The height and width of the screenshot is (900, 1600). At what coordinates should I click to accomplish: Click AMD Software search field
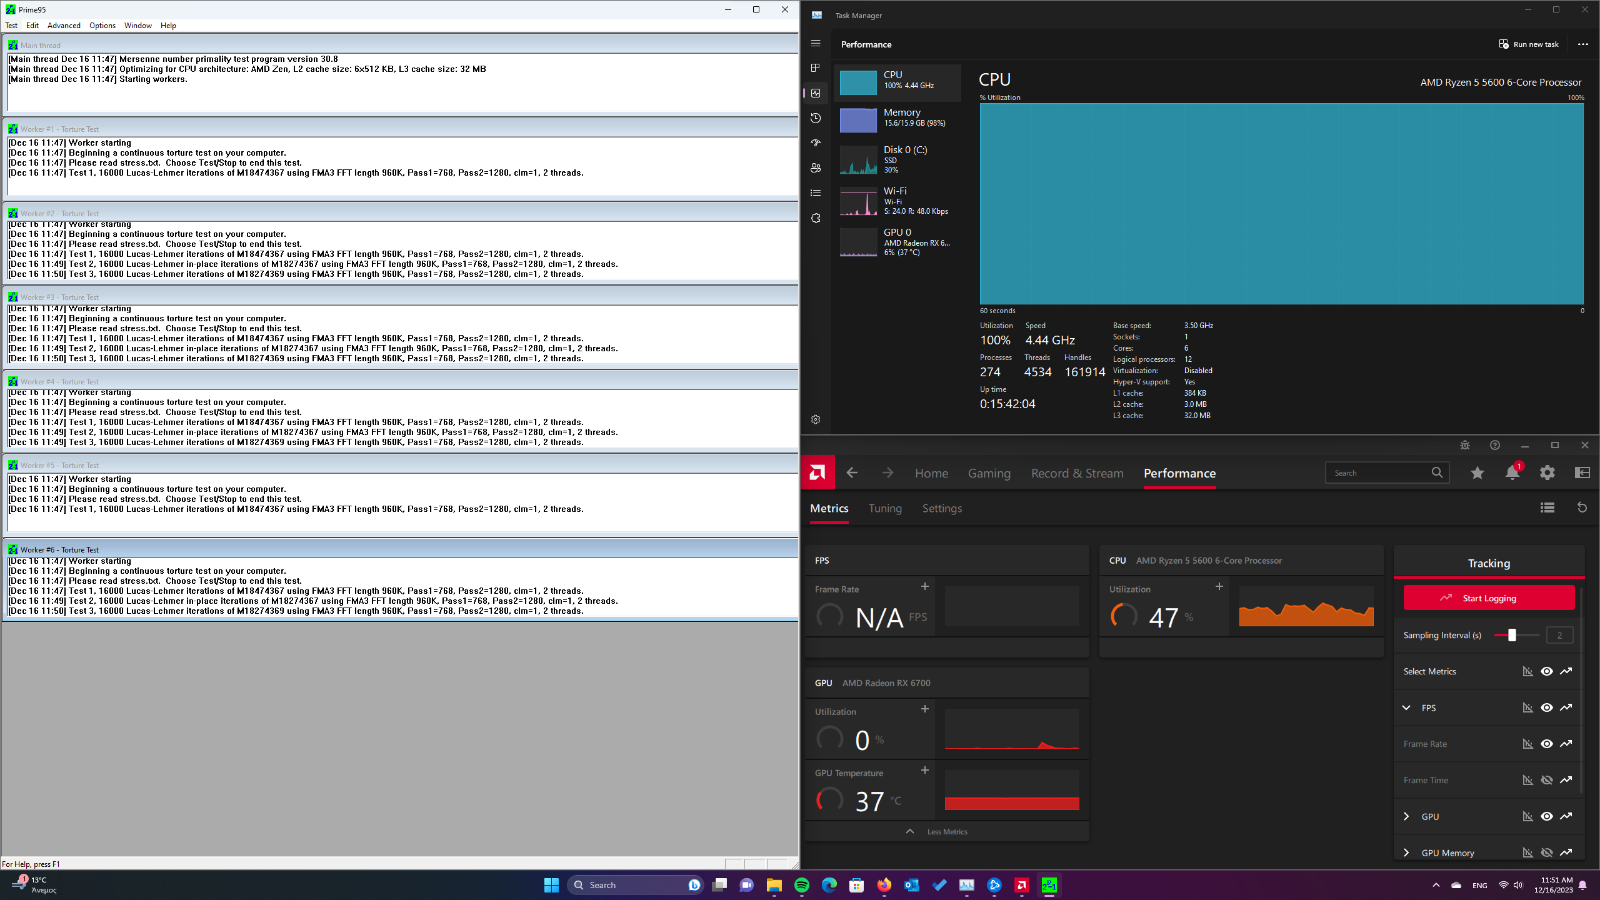[1387, 473]
